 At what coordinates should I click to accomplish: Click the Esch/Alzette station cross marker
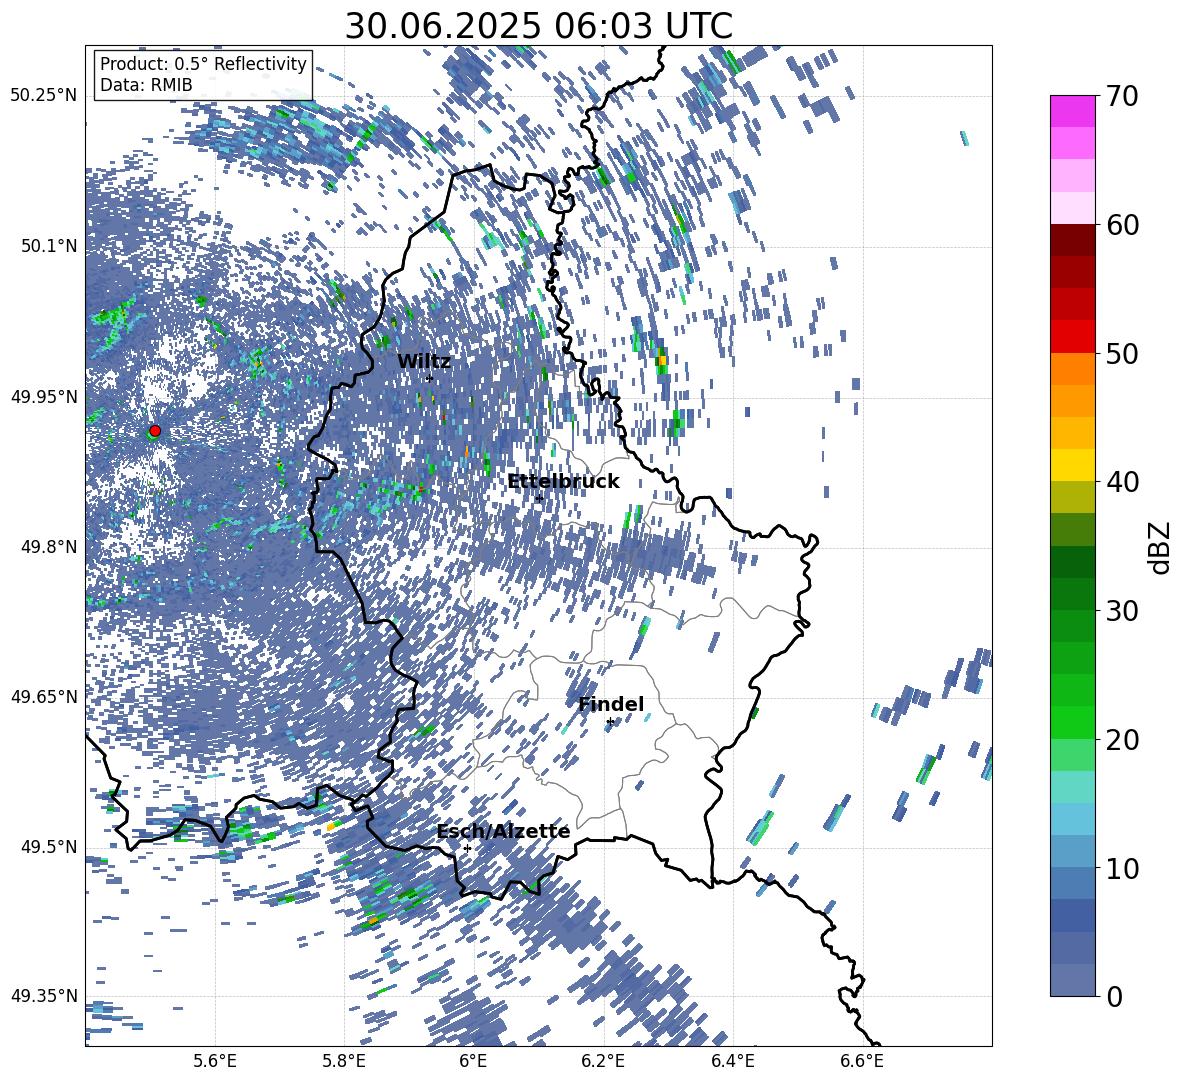coord(467,848)
